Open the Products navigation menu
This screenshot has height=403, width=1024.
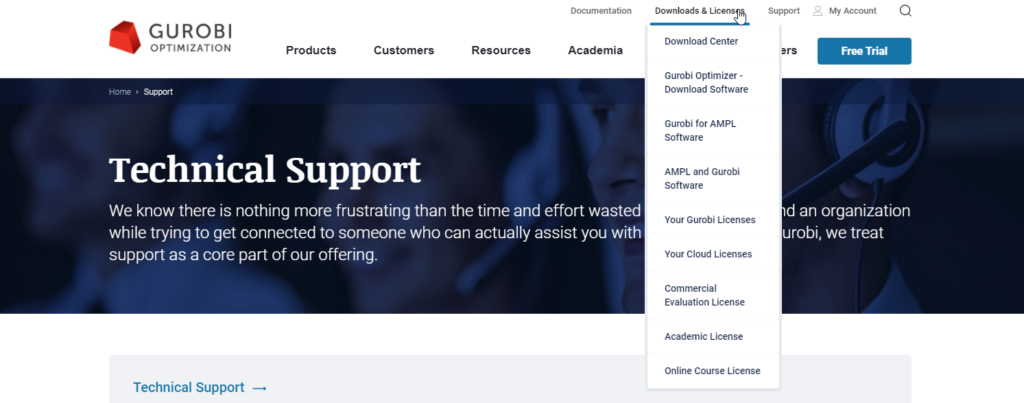tap(311, 50)
